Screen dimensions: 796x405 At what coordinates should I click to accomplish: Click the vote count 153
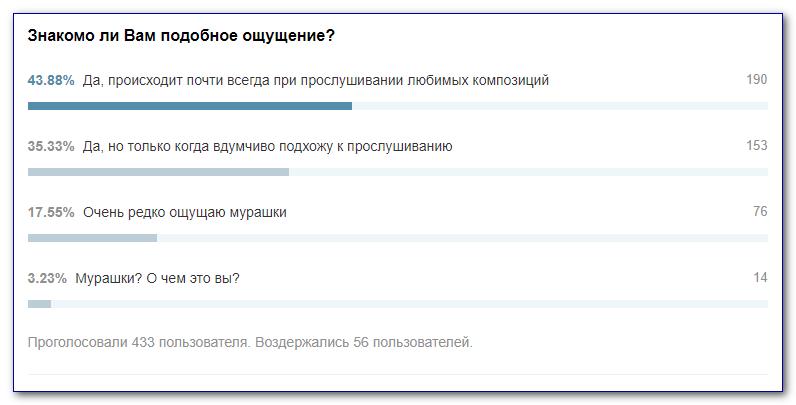tap(756, 146)
